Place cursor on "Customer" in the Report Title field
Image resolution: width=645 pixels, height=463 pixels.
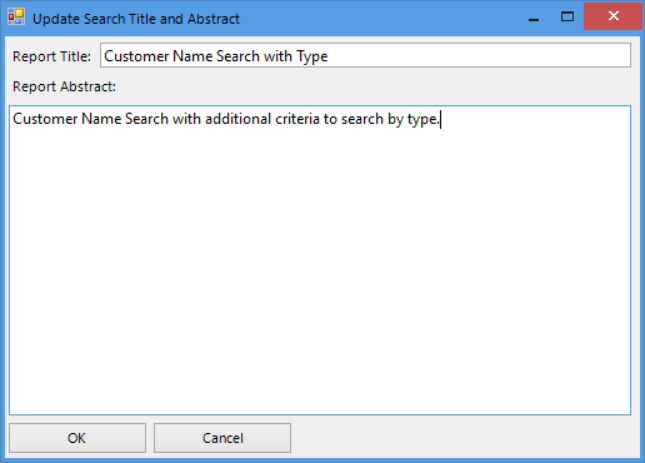point(135,56)
